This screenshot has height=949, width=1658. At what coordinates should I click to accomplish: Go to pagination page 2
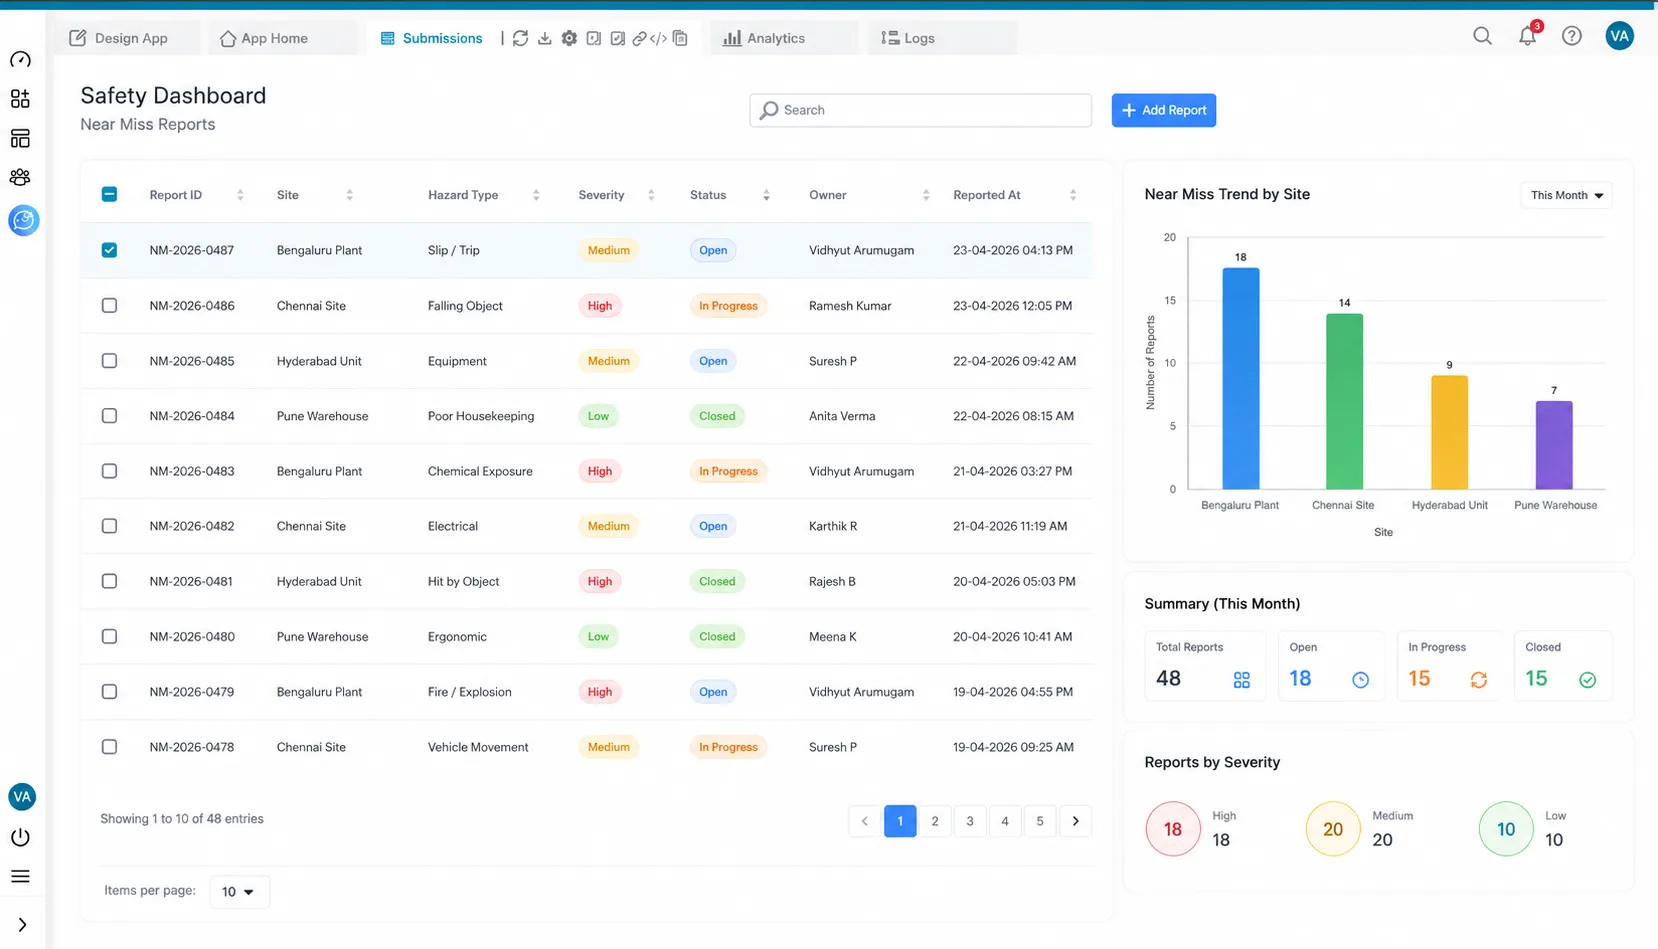935,821
